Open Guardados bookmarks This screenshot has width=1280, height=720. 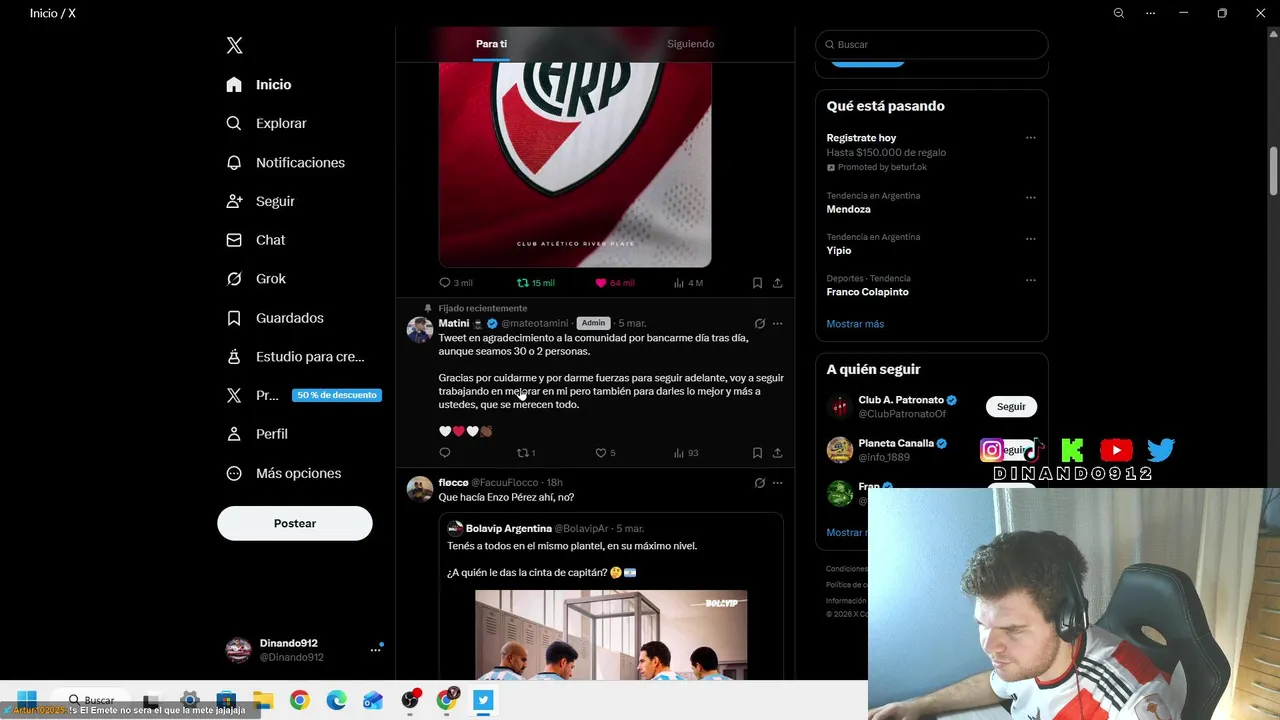tap(275, 318)
